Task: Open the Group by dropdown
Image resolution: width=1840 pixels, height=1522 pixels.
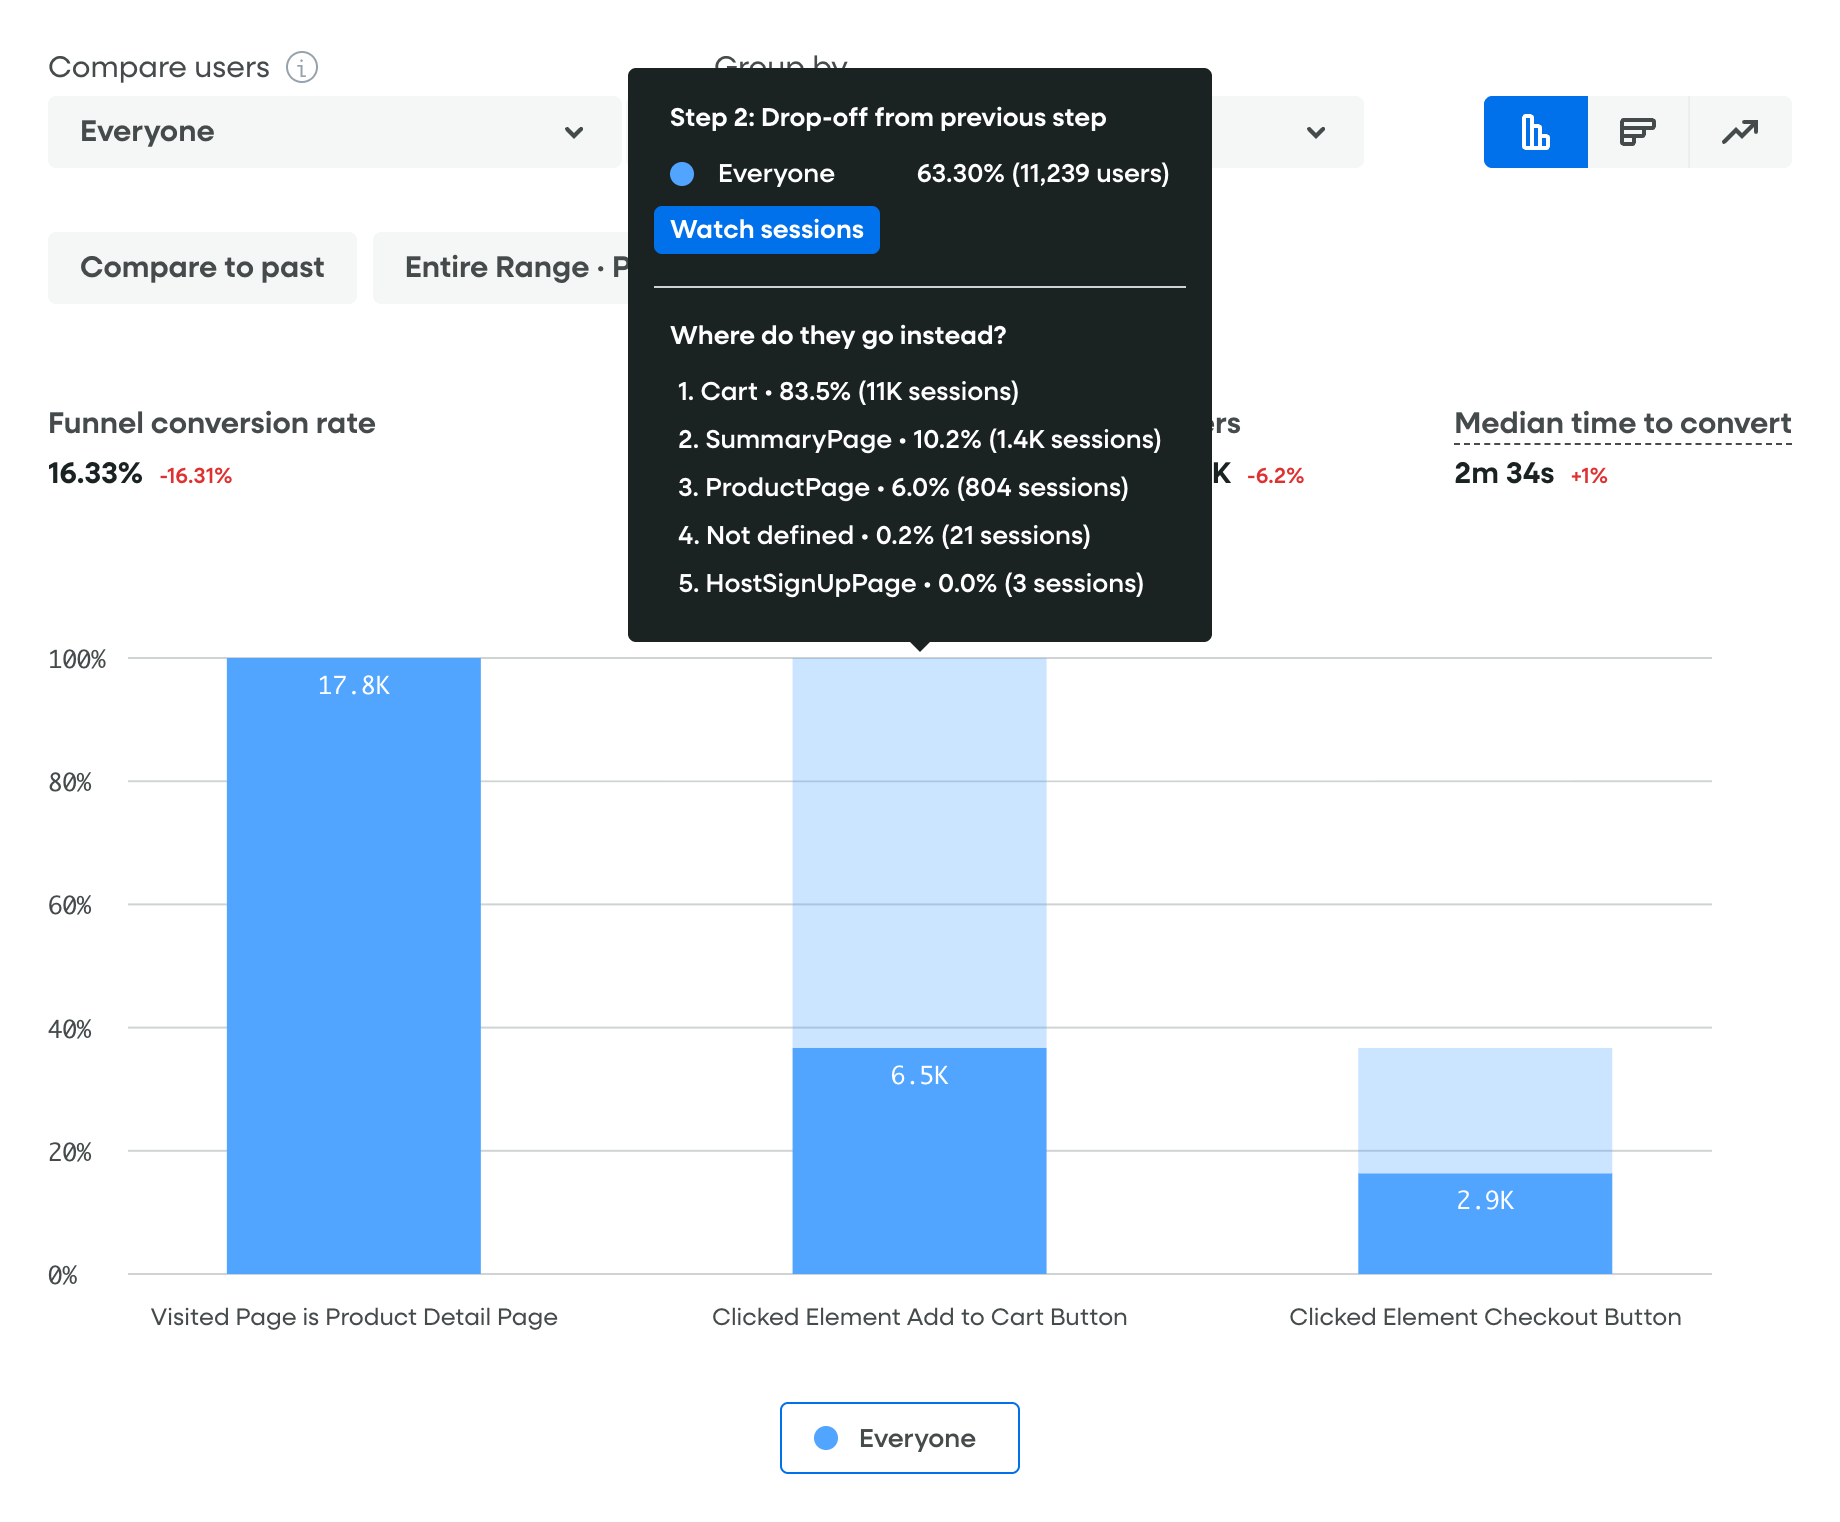Action: [1317, 131]
